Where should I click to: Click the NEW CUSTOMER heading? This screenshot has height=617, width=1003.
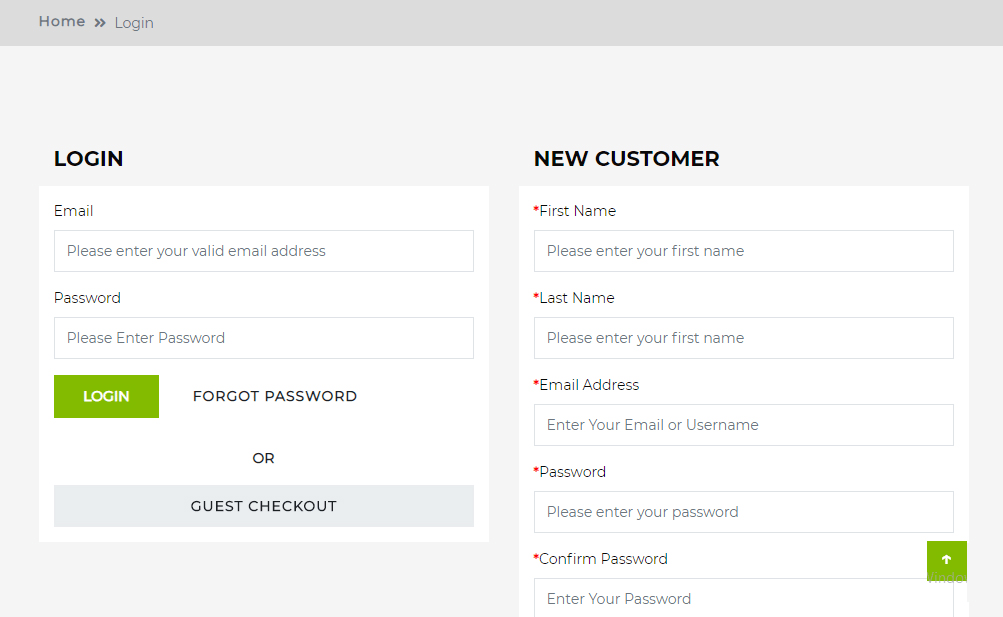[x=626, y=158]
